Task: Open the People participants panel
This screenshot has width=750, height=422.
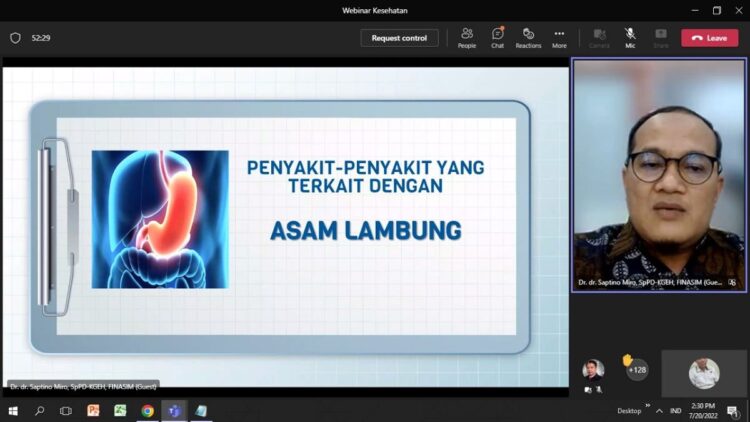Action: pyautogui.click(x=466, y=38)
